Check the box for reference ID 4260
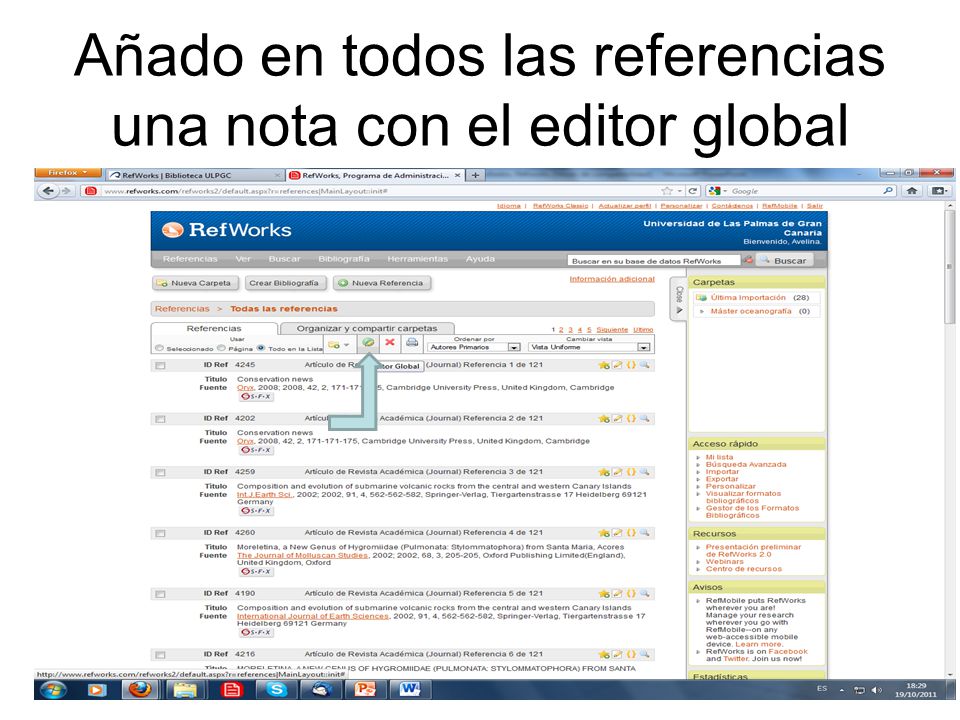 tap(160, 533)
